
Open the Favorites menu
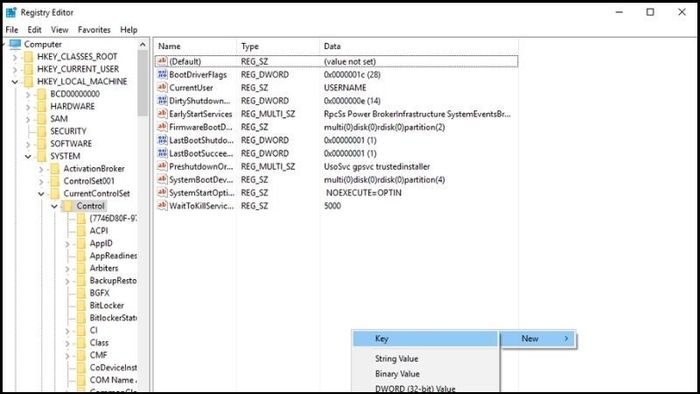point(94,29)
